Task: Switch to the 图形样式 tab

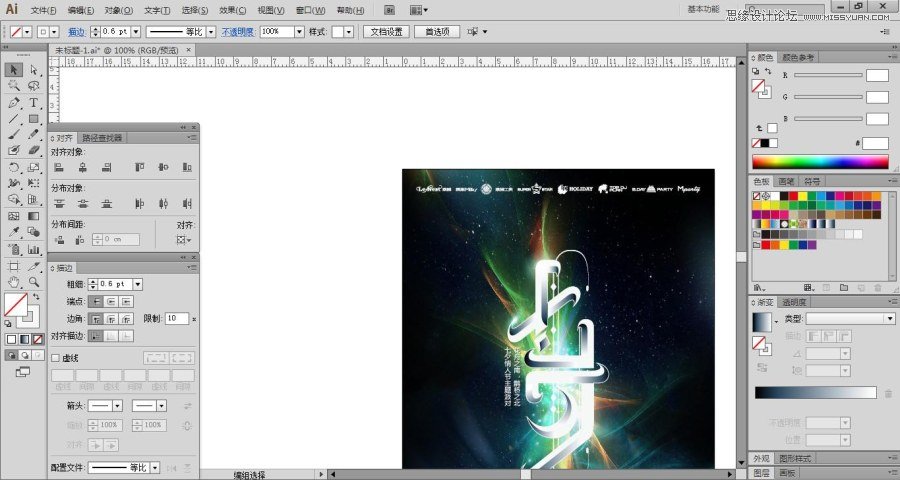Action: [x=794, y=458]
